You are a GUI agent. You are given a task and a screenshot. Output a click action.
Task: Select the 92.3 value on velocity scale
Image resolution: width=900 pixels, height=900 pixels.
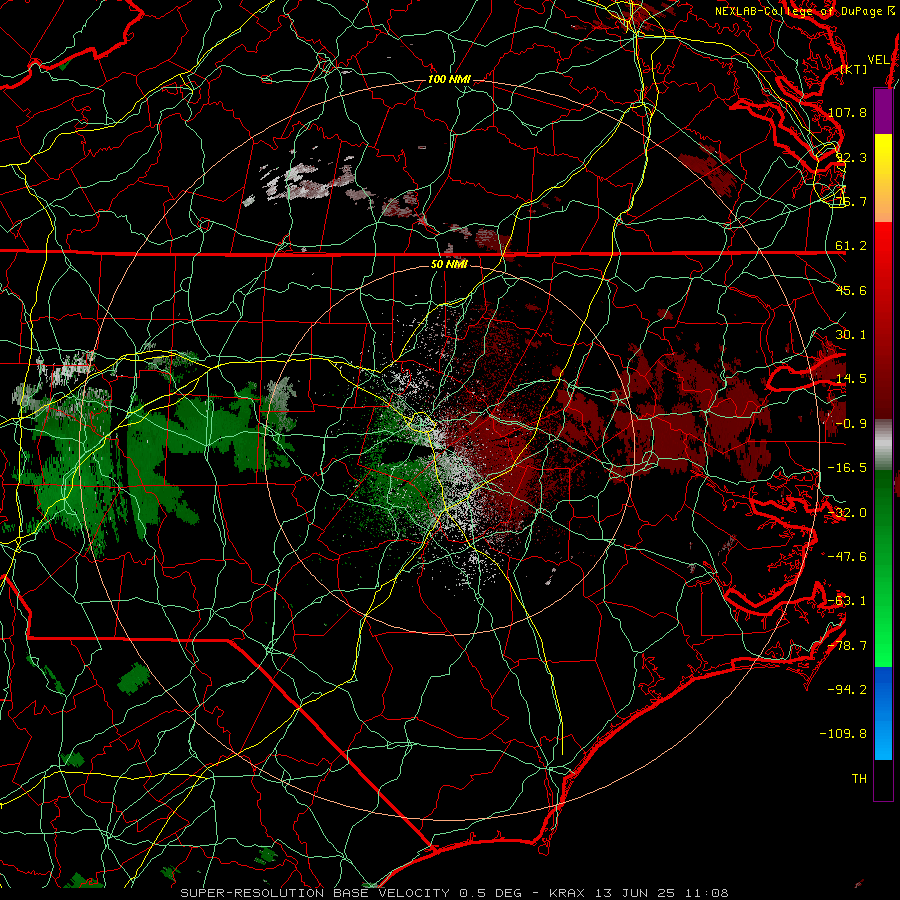(x=851, y=157)
